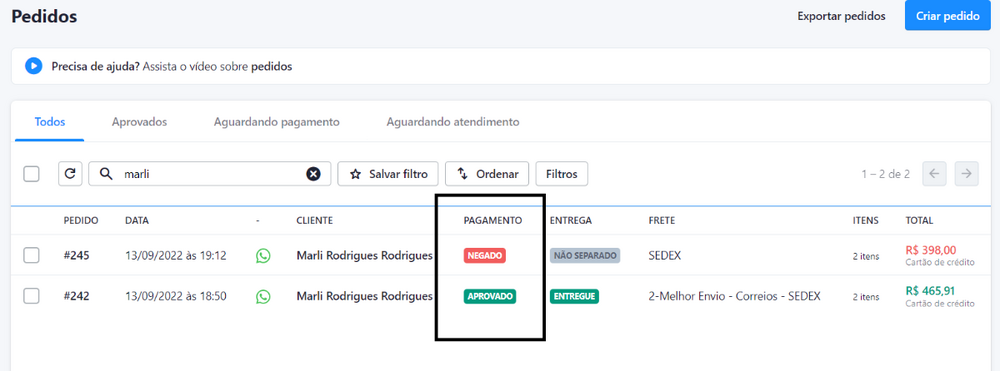Image resolution: width=1000 pixels, height=371 pixels.
Task: Click Exportar pedidos
Action: [841, 16]
